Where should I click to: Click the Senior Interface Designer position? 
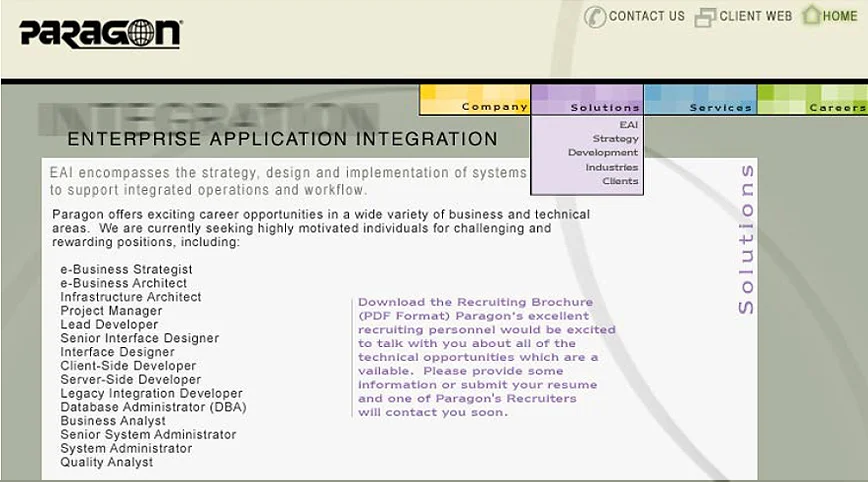pyautogui.click(x=140, y=338)
